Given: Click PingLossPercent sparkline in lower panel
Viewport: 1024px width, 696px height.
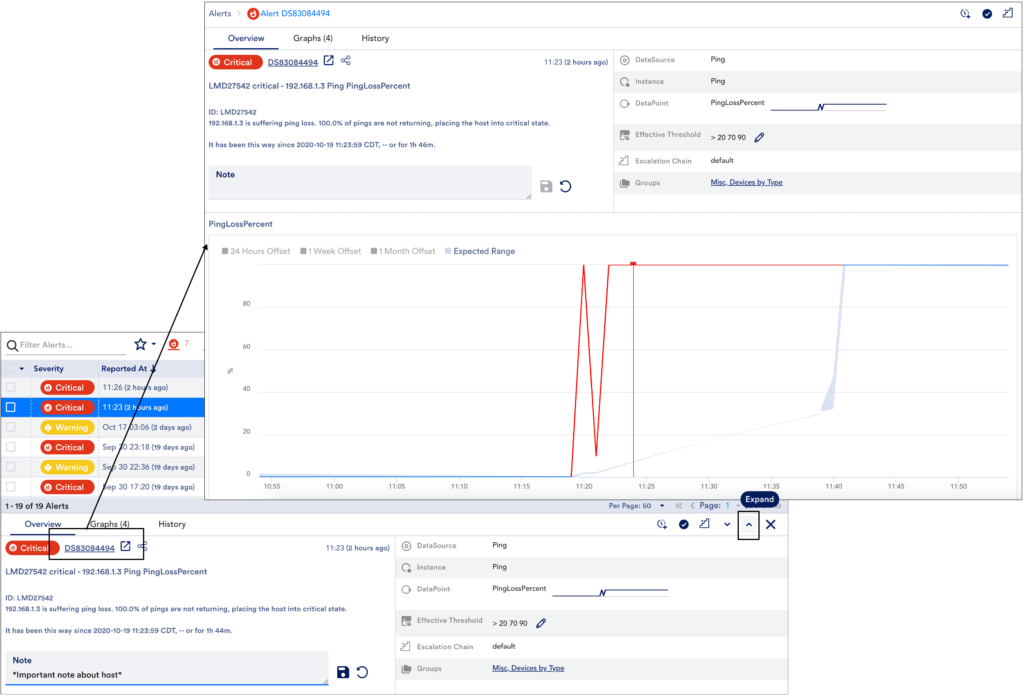Looking at the screenshot, I should point(610,592).
